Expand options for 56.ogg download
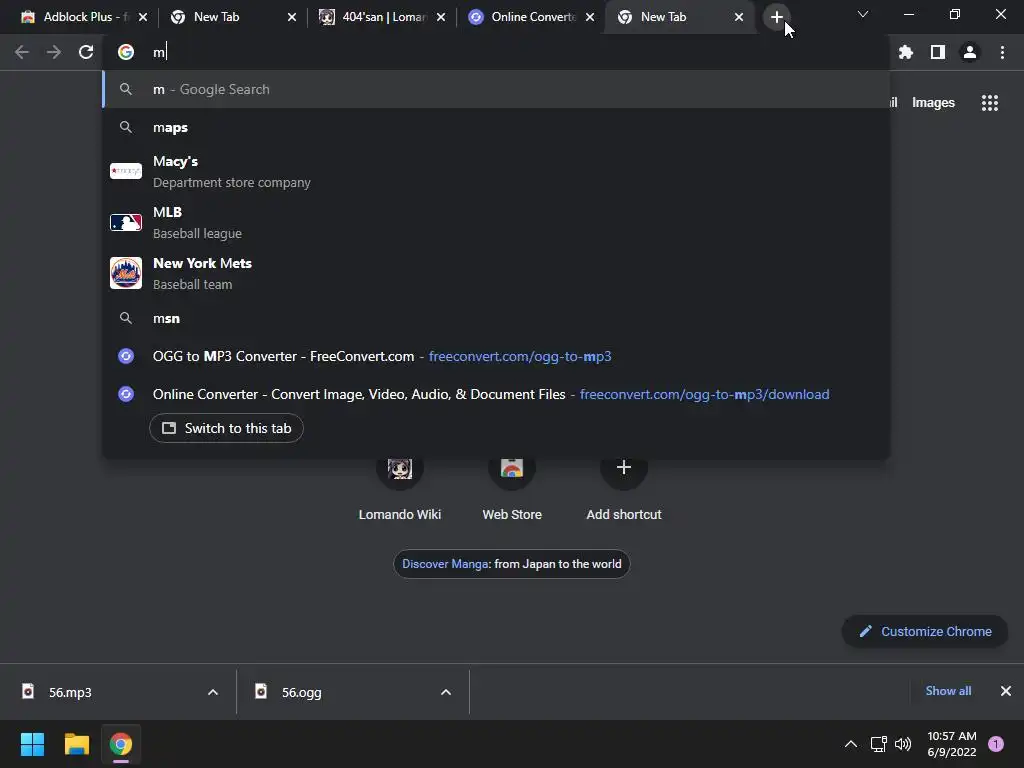1024x768 pixels. click(x=446, y=692)
